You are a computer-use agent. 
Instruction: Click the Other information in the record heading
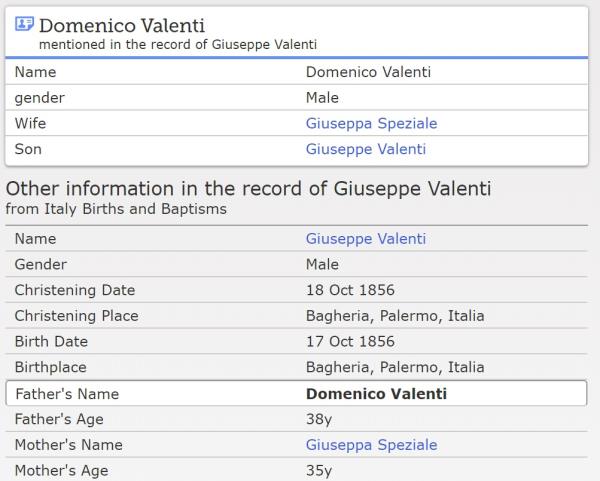pos(248,189)
